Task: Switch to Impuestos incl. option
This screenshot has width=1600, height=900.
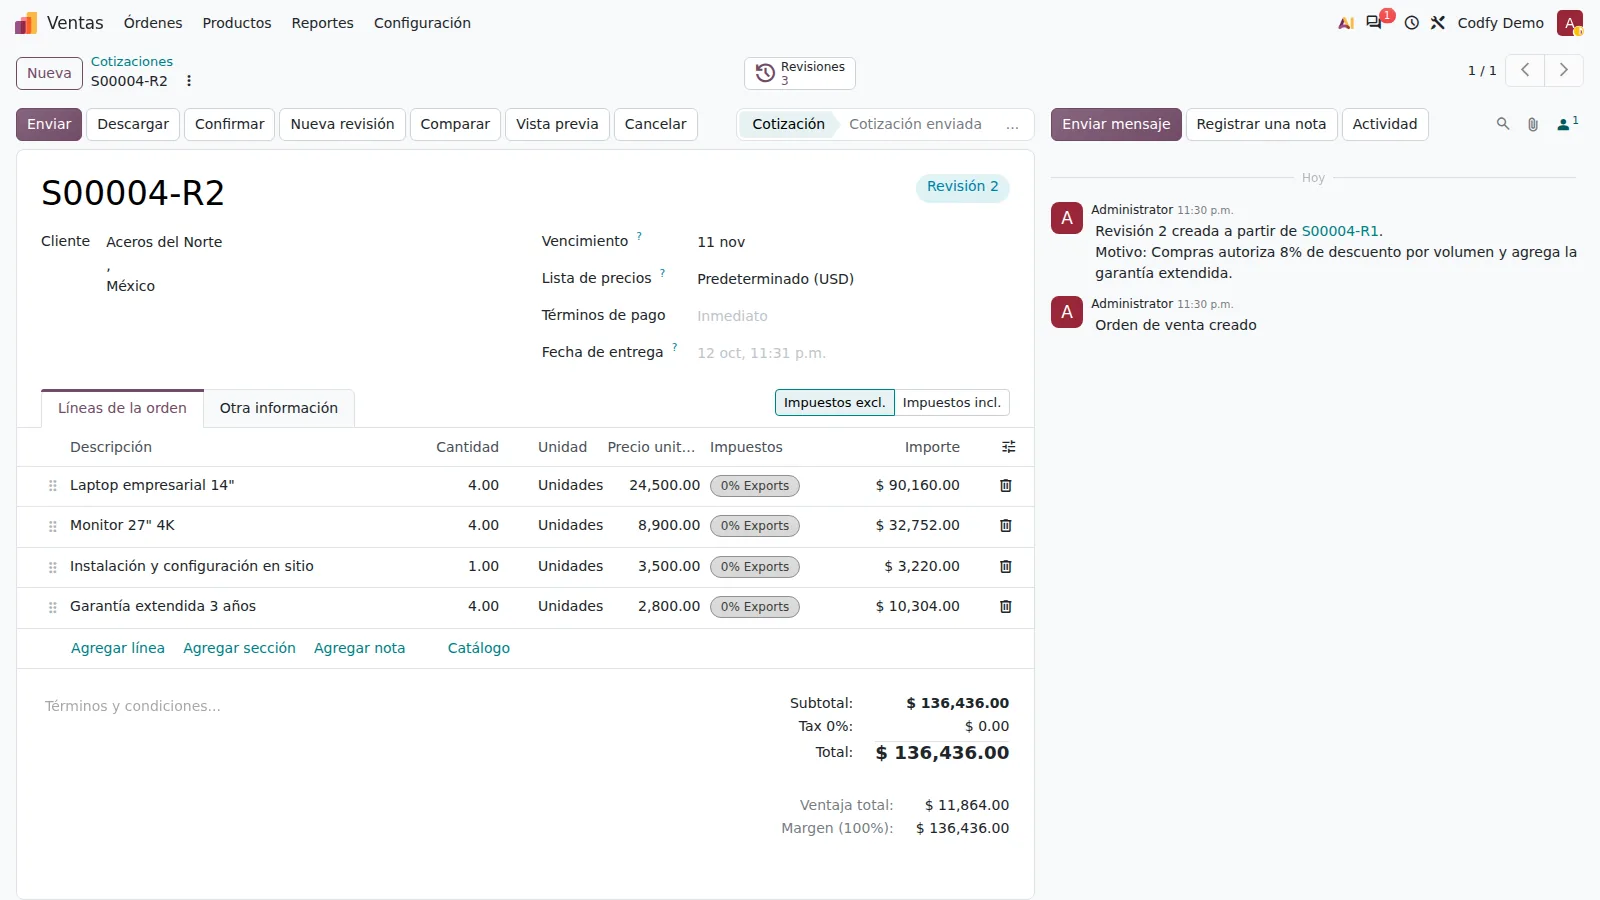Action: click(952, 402)
